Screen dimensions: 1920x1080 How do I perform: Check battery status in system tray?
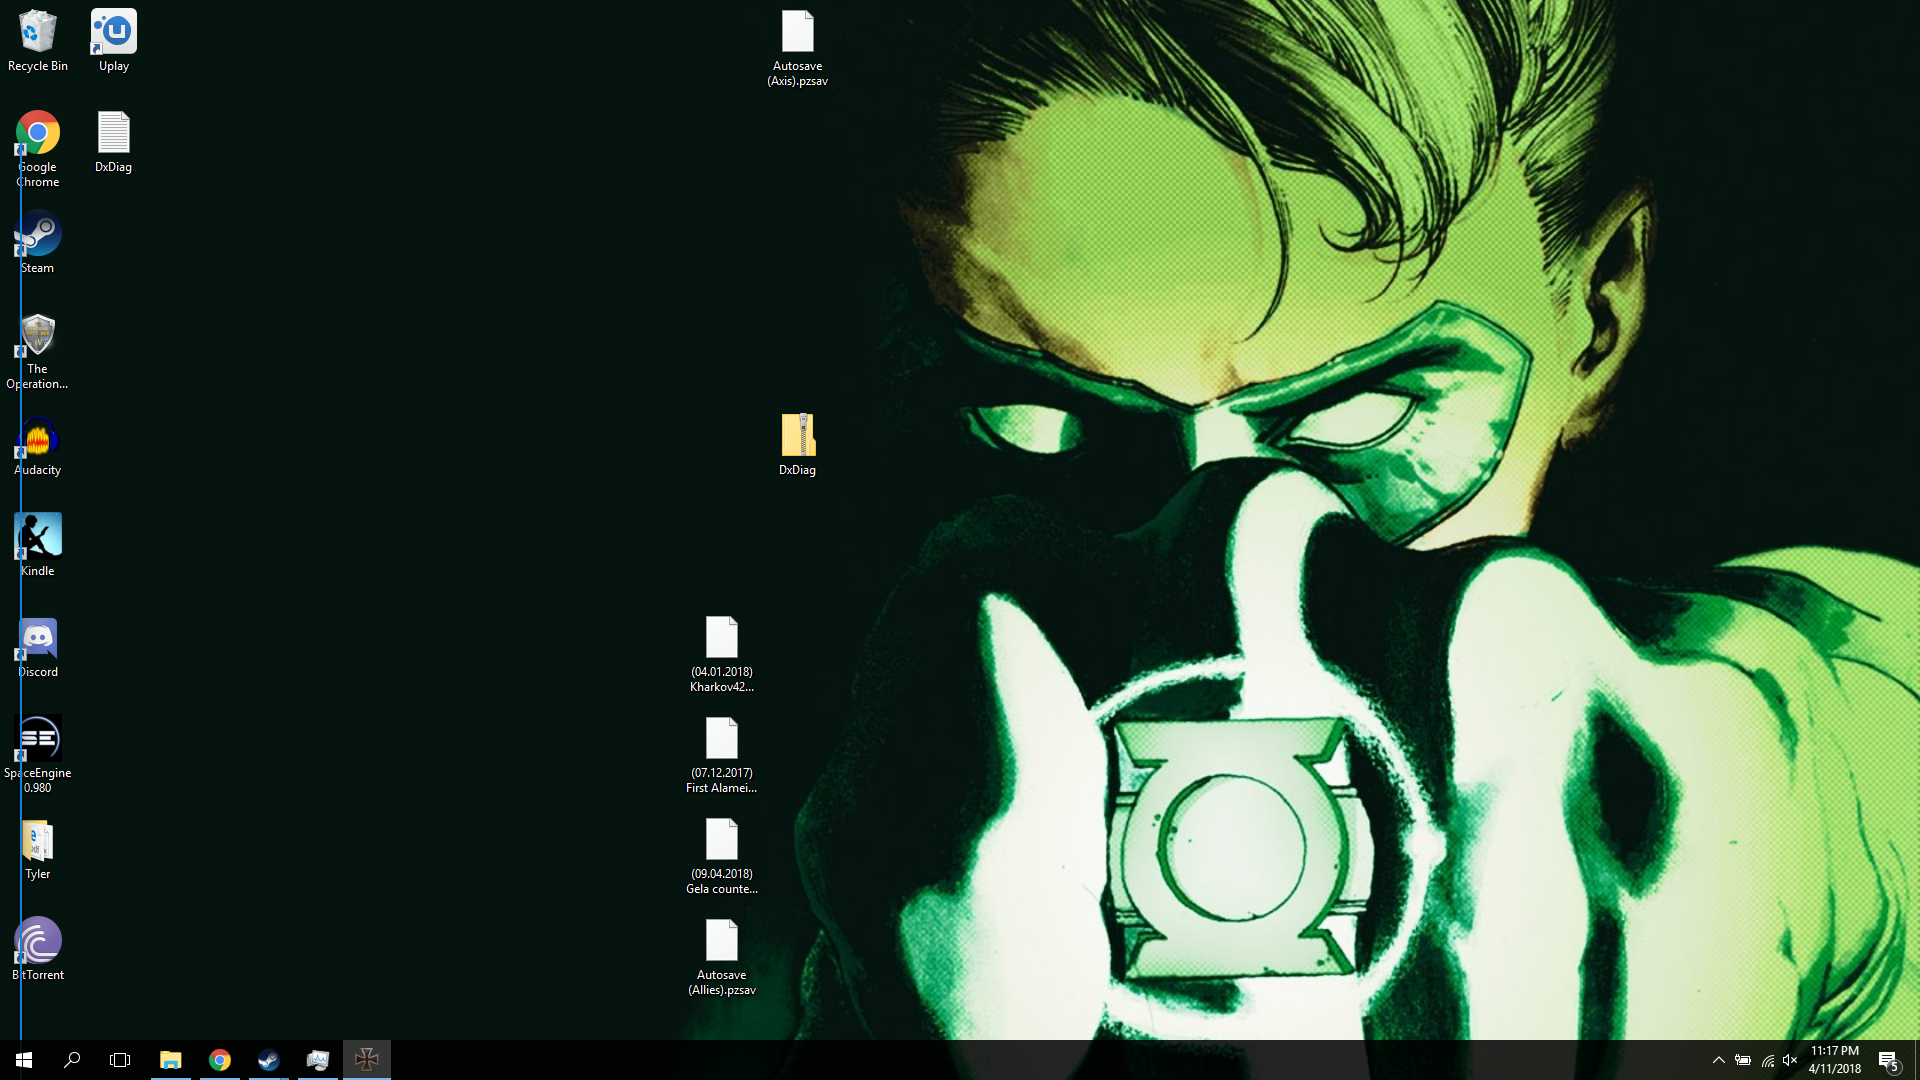(1743, 1060)
